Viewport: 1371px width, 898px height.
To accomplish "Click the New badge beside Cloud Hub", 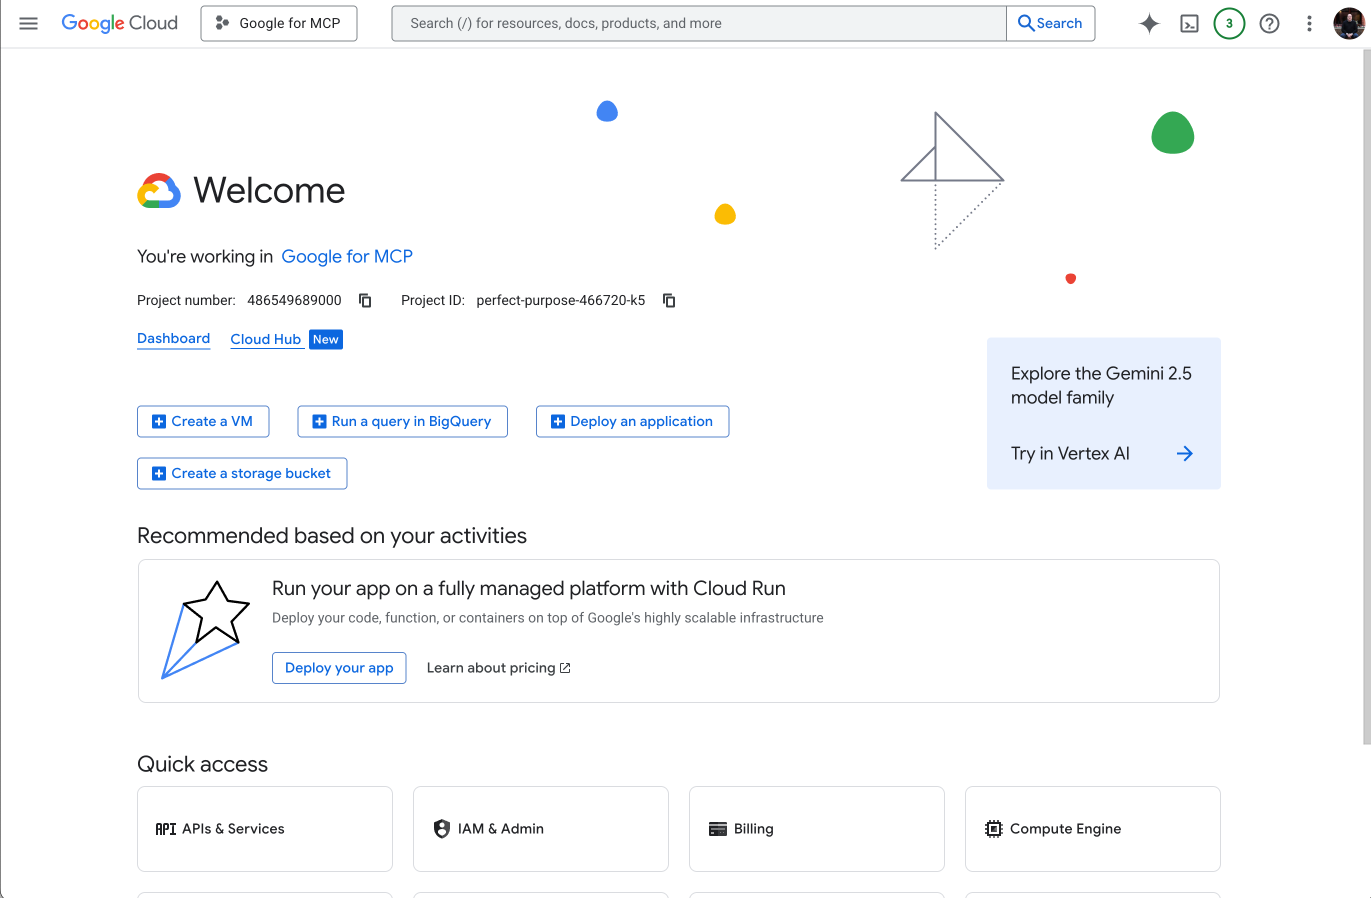I will point(326,339).
